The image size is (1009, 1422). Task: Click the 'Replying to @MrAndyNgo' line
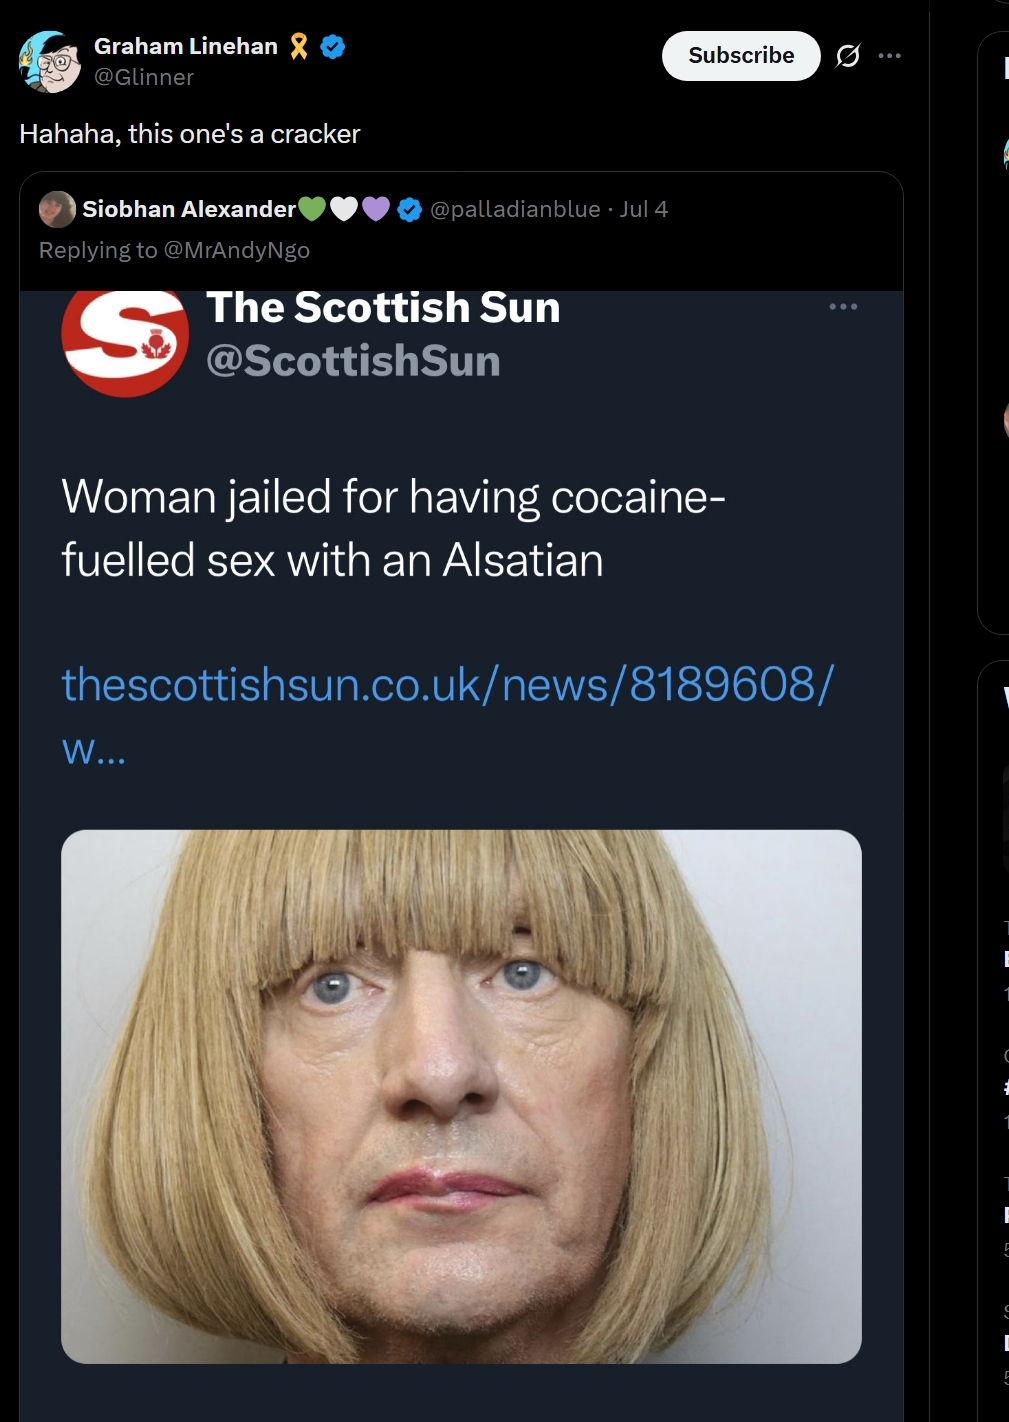(x=174, y=250)
